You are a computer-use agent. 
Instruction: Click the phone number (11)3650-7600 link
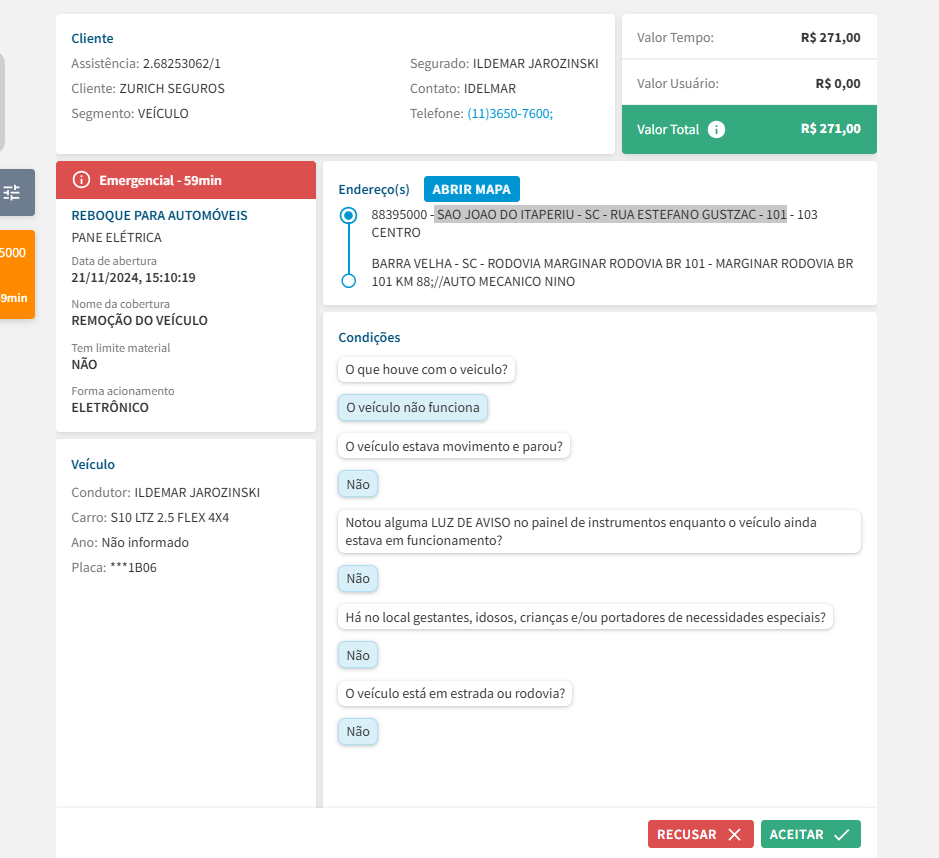pos(510,114)
